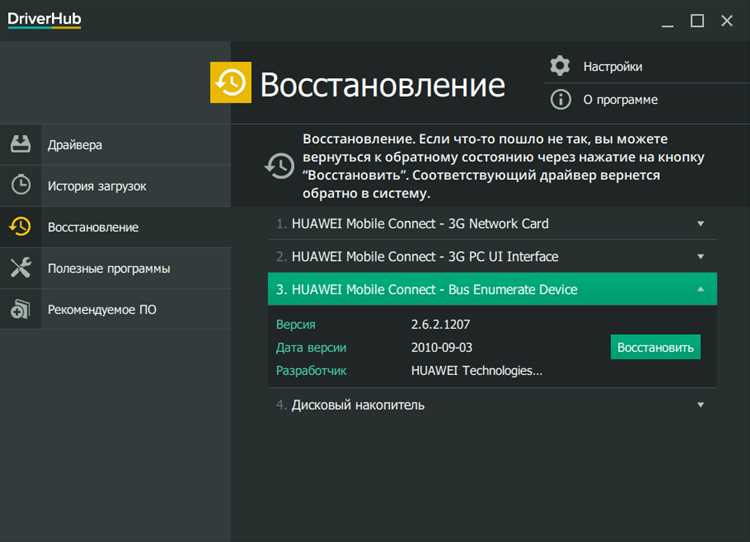
Task: Maximize the DriverHub window
Action: [x=697, y=21]
